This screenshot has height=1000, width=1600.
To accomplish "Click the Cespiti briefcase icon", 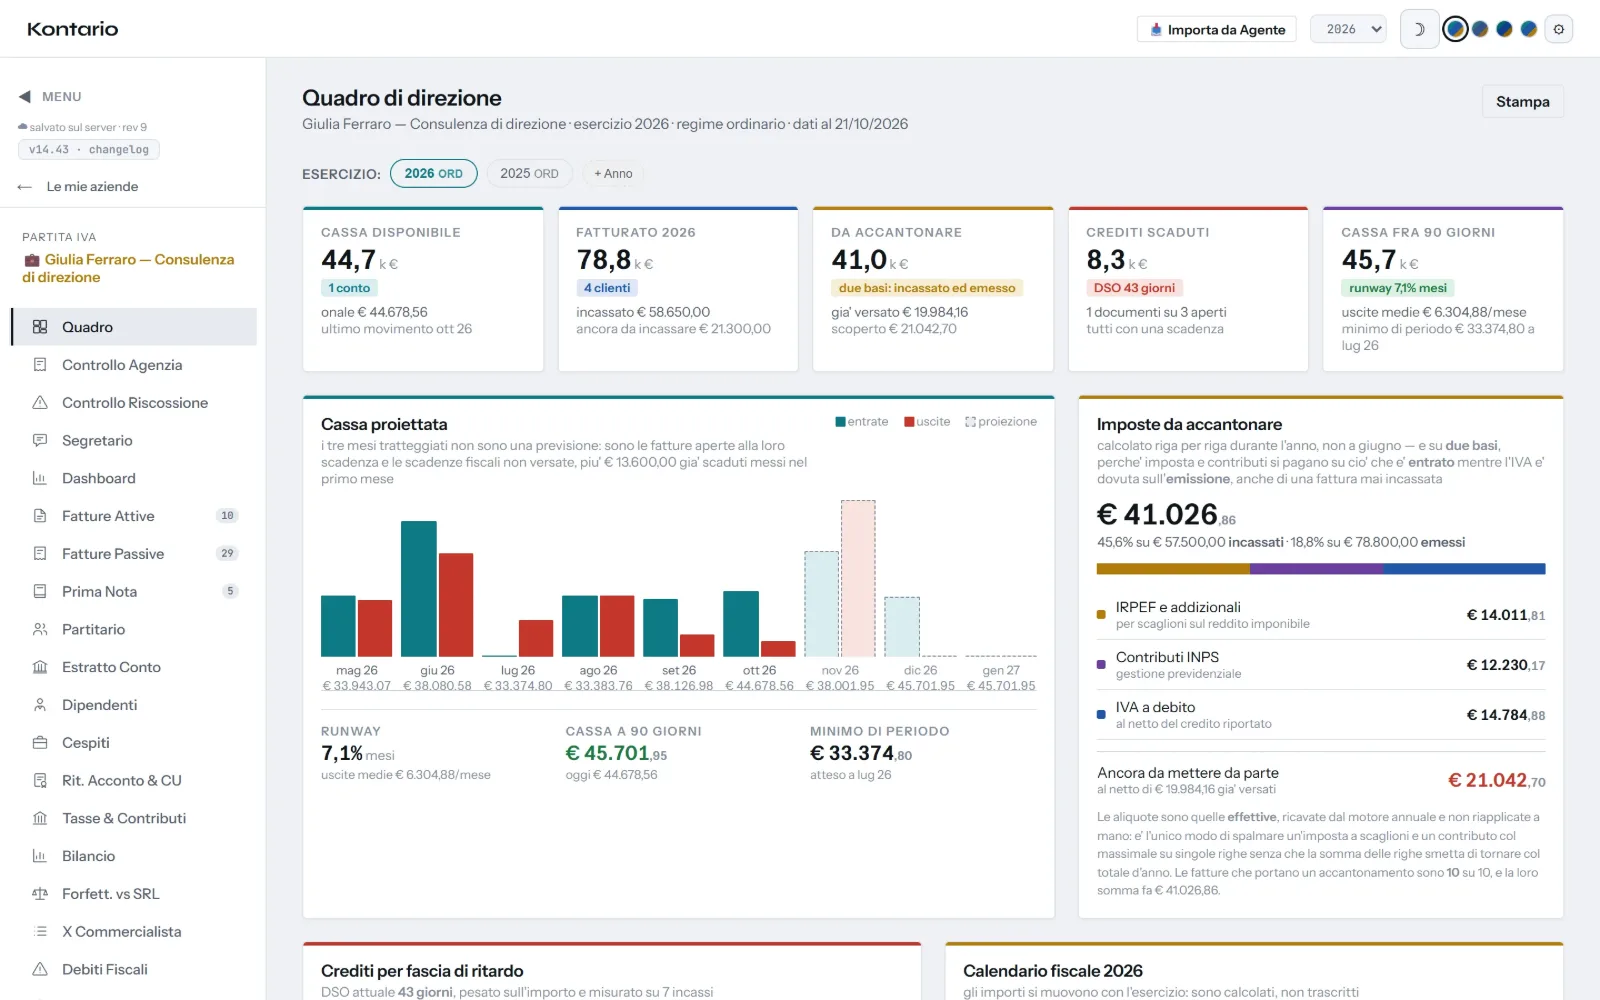I will point(40,743).
